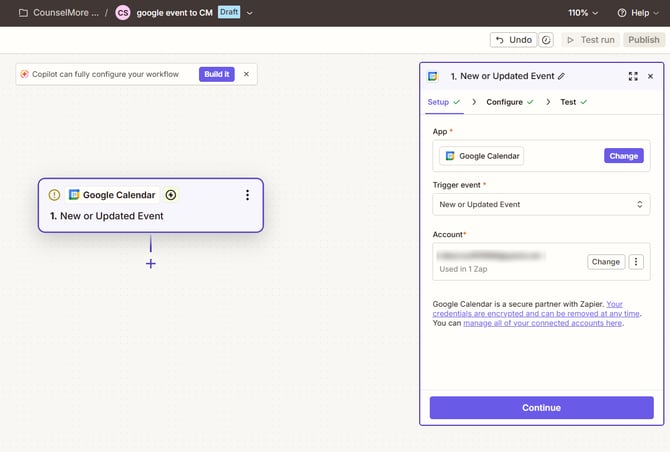Screen dimensions: 670x452
Task: Change the connected account
Action: (x=605, y=261)
